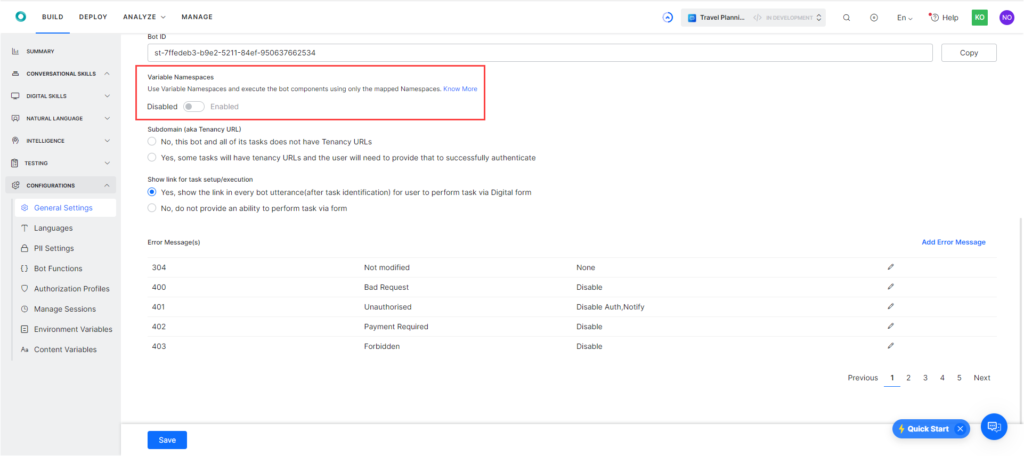Click the search magnifier icon in header
The height and width of the screenshot is (456, 1024).
(x=847, y=17)
